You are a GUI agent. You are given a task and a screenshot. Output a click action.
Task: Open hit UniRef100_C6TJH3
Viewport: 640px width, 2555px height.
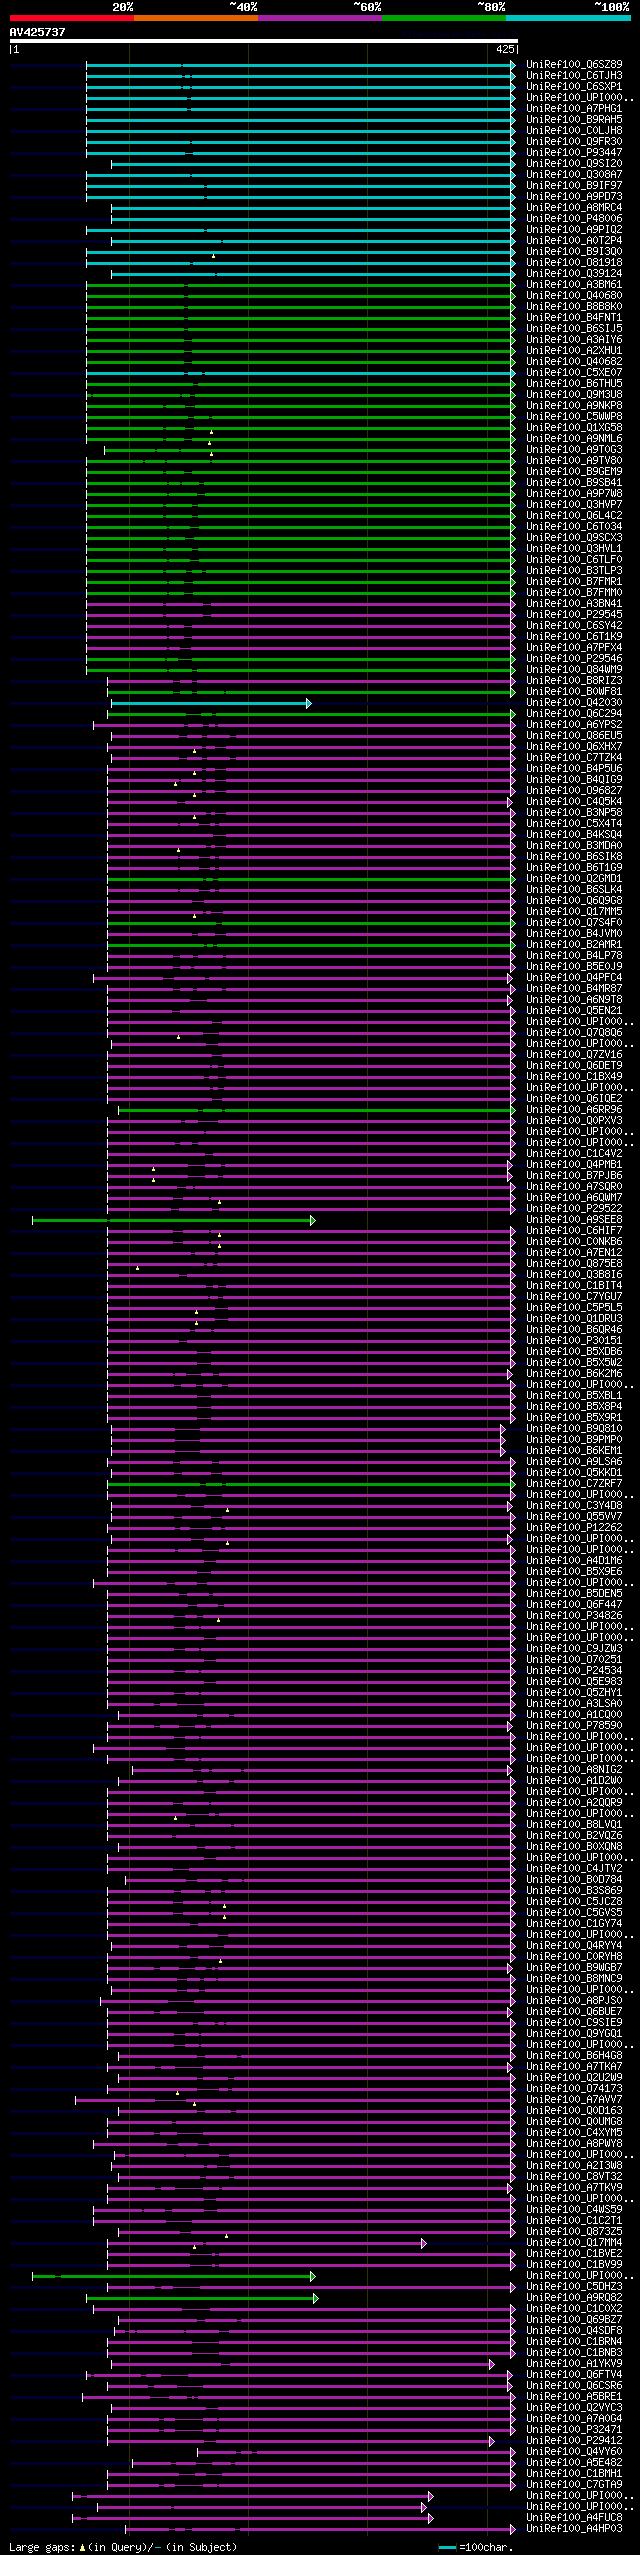(x=574, y=76)
